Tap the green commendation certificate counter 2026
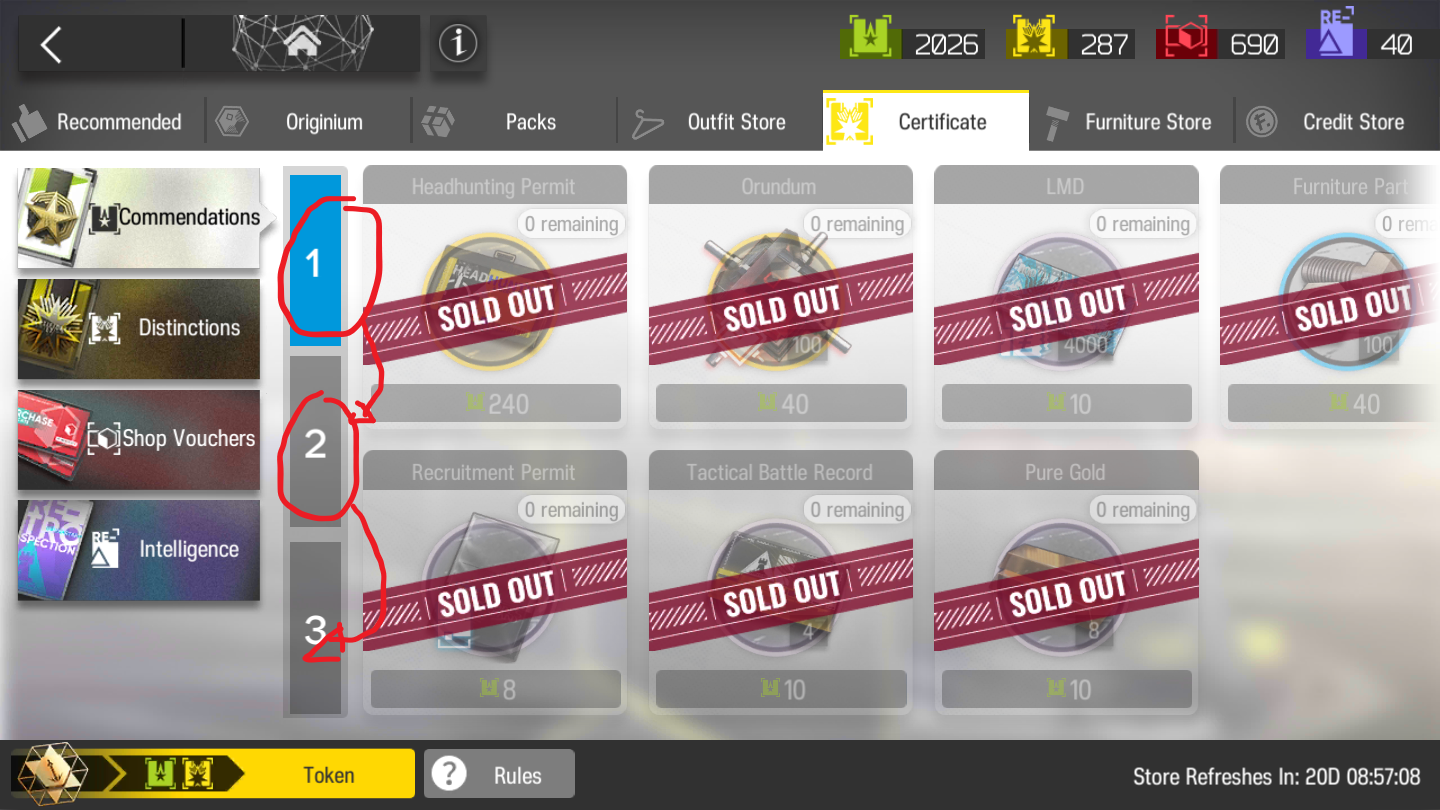Viewport: 1440px width, 810px height. tap(911, 44)
